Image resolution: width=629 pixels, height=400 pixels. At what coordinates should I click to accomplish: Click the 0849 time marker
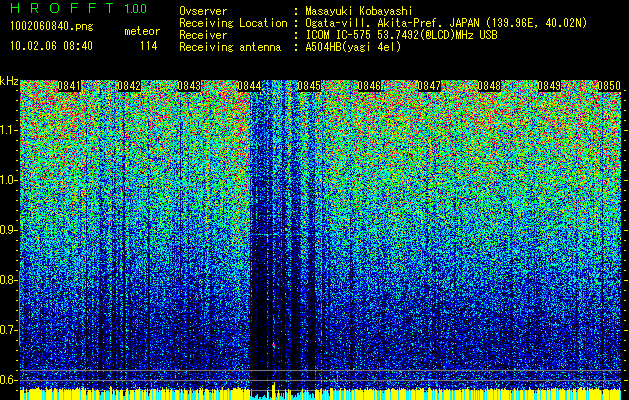[x=549, y=86]
